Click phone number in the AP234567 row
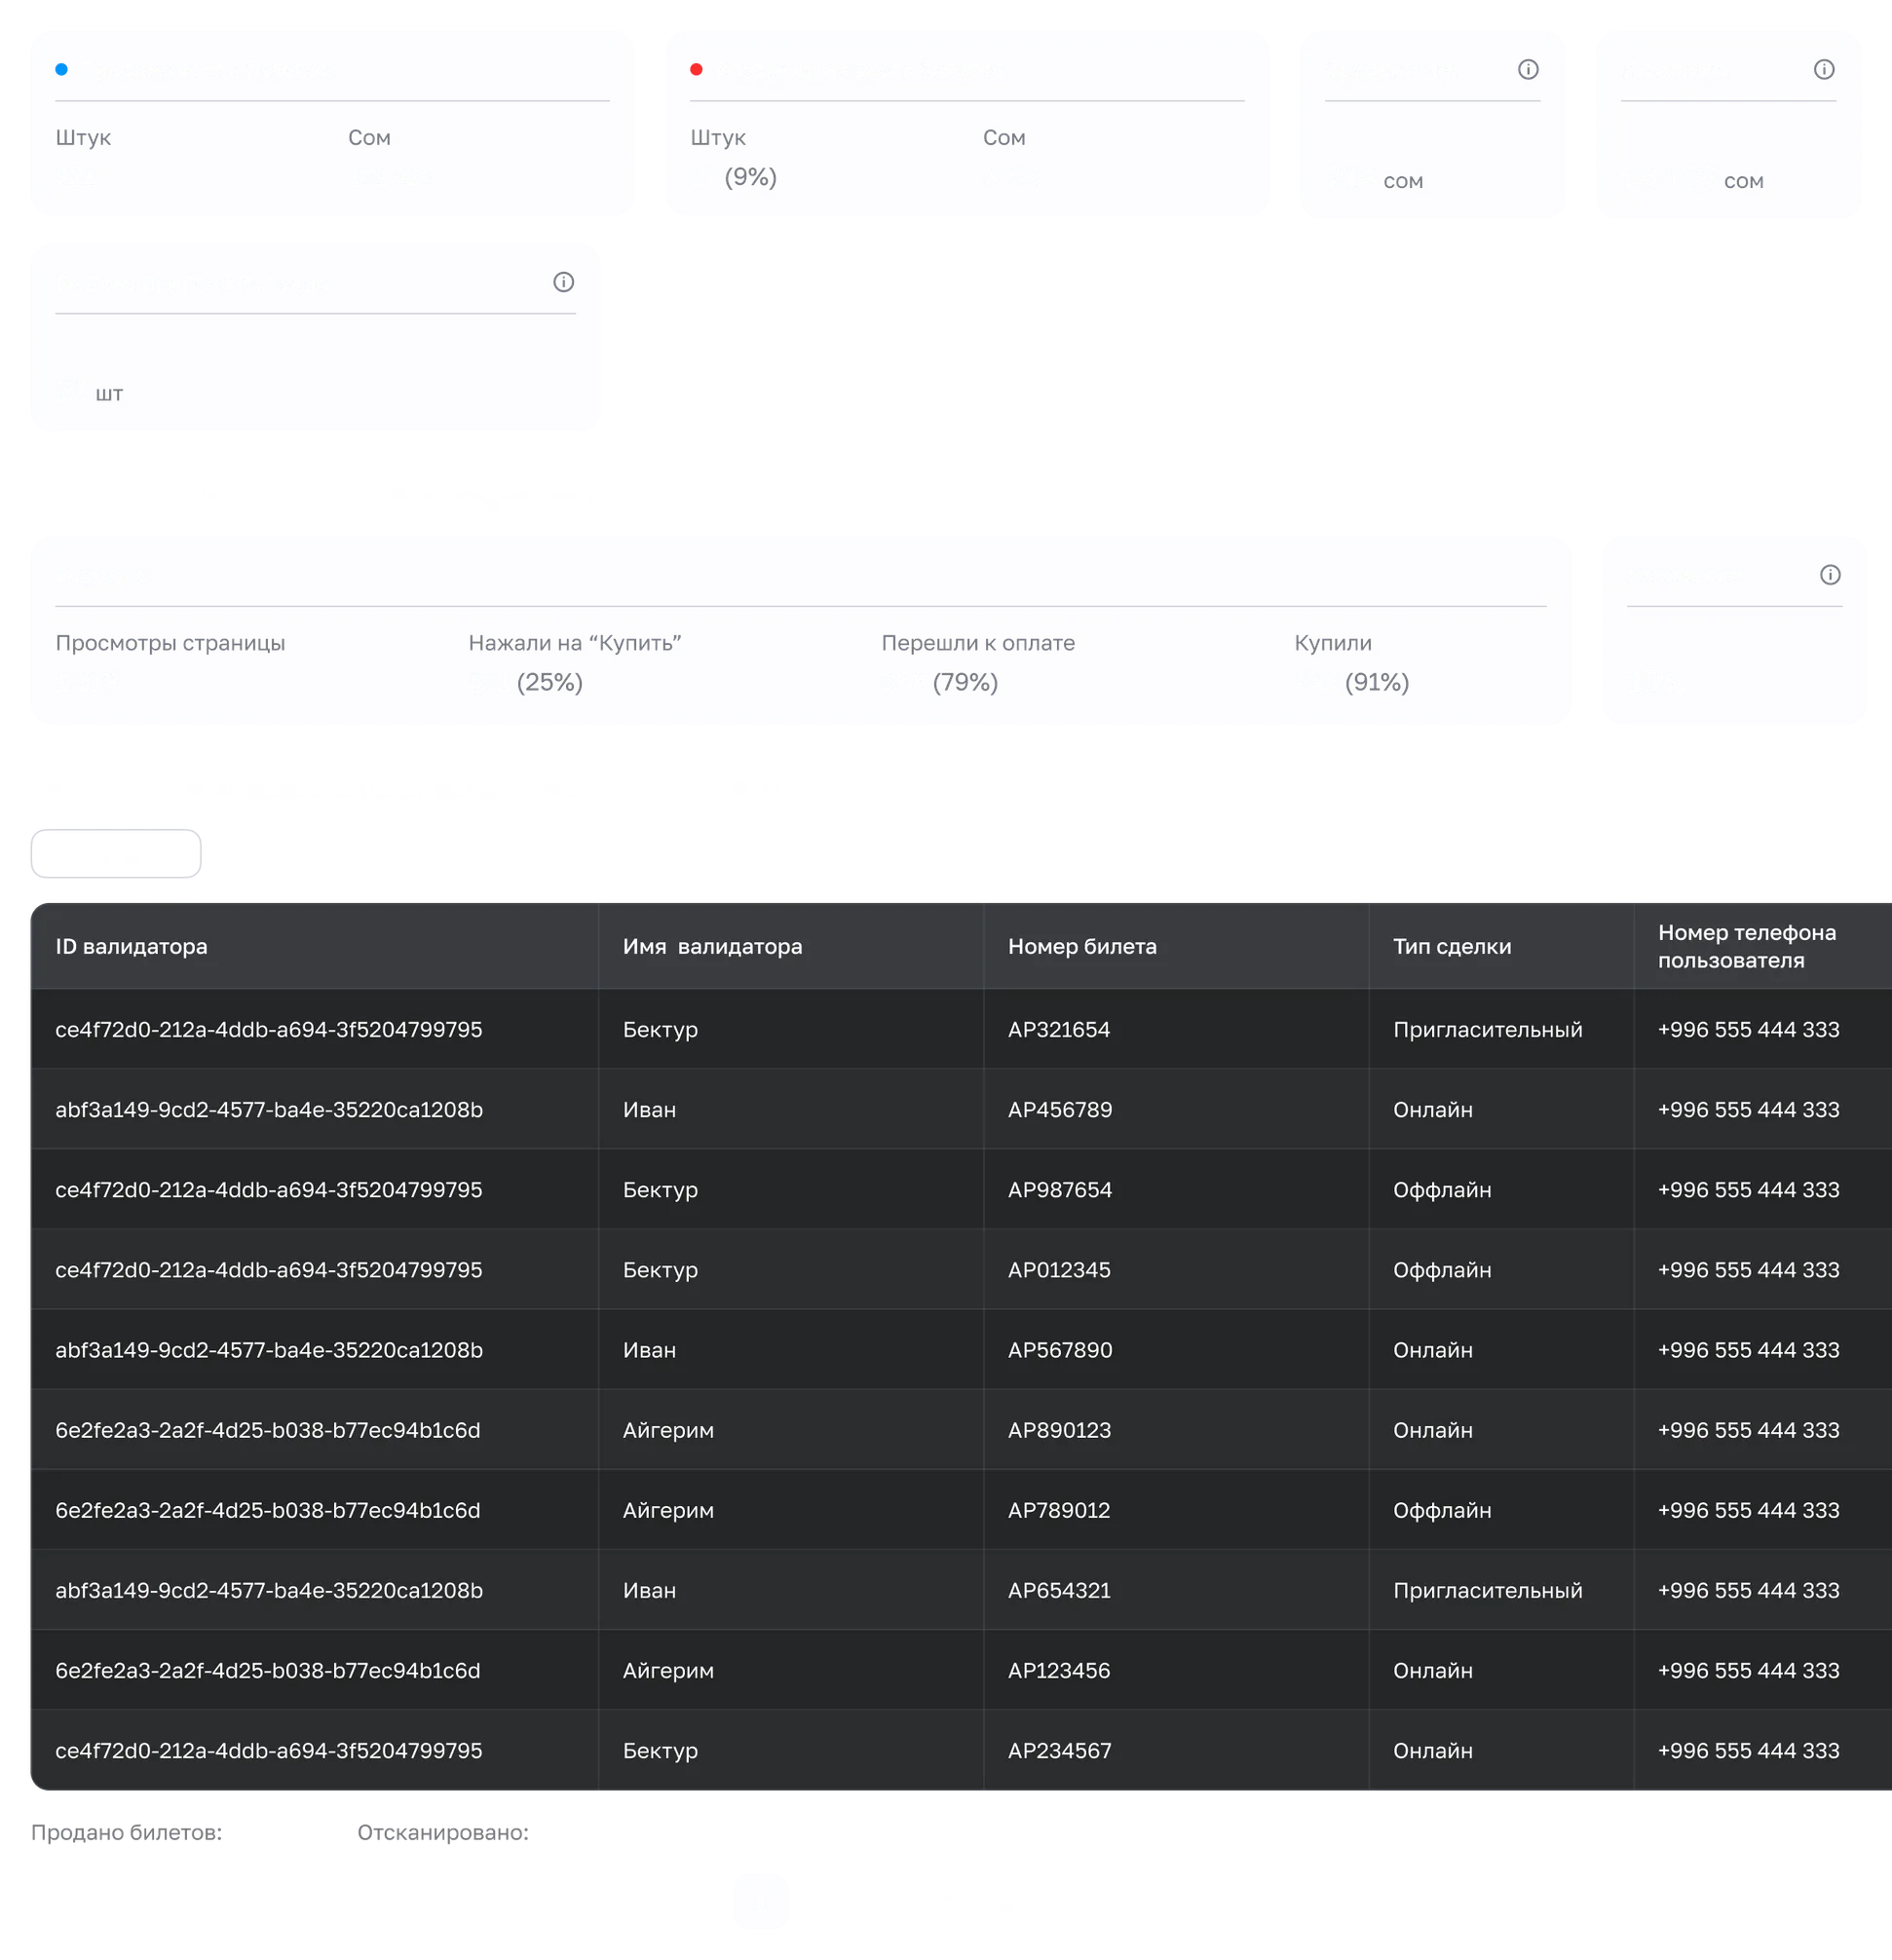Image resolution: width=1892 pixels, height=1960 pixels. (x=1748, y=1750)
